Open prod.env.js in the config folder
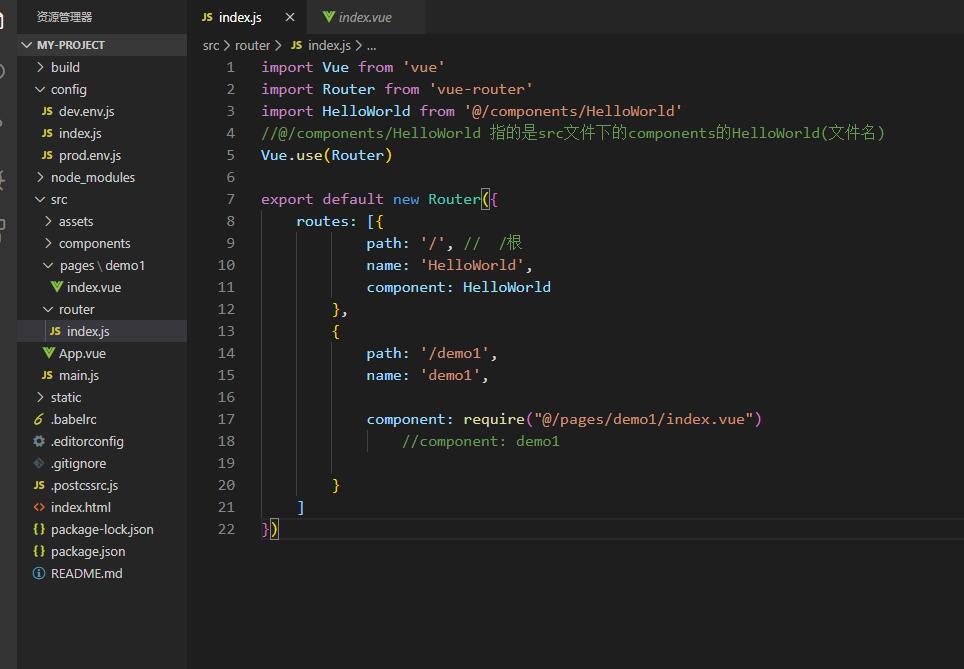The image size is (964, 669). [x=89, y=155]
